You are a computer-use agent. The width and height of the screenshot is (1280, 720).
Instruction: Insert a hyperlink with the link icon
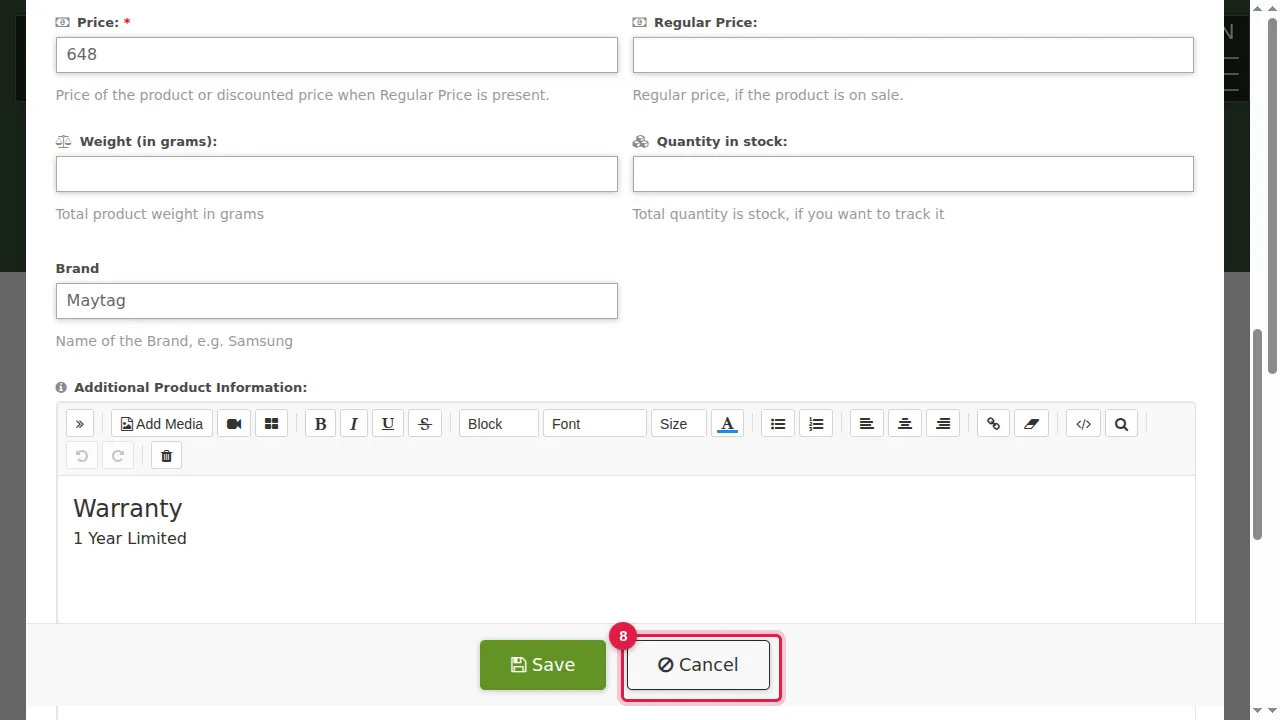(x=993, y=424)
